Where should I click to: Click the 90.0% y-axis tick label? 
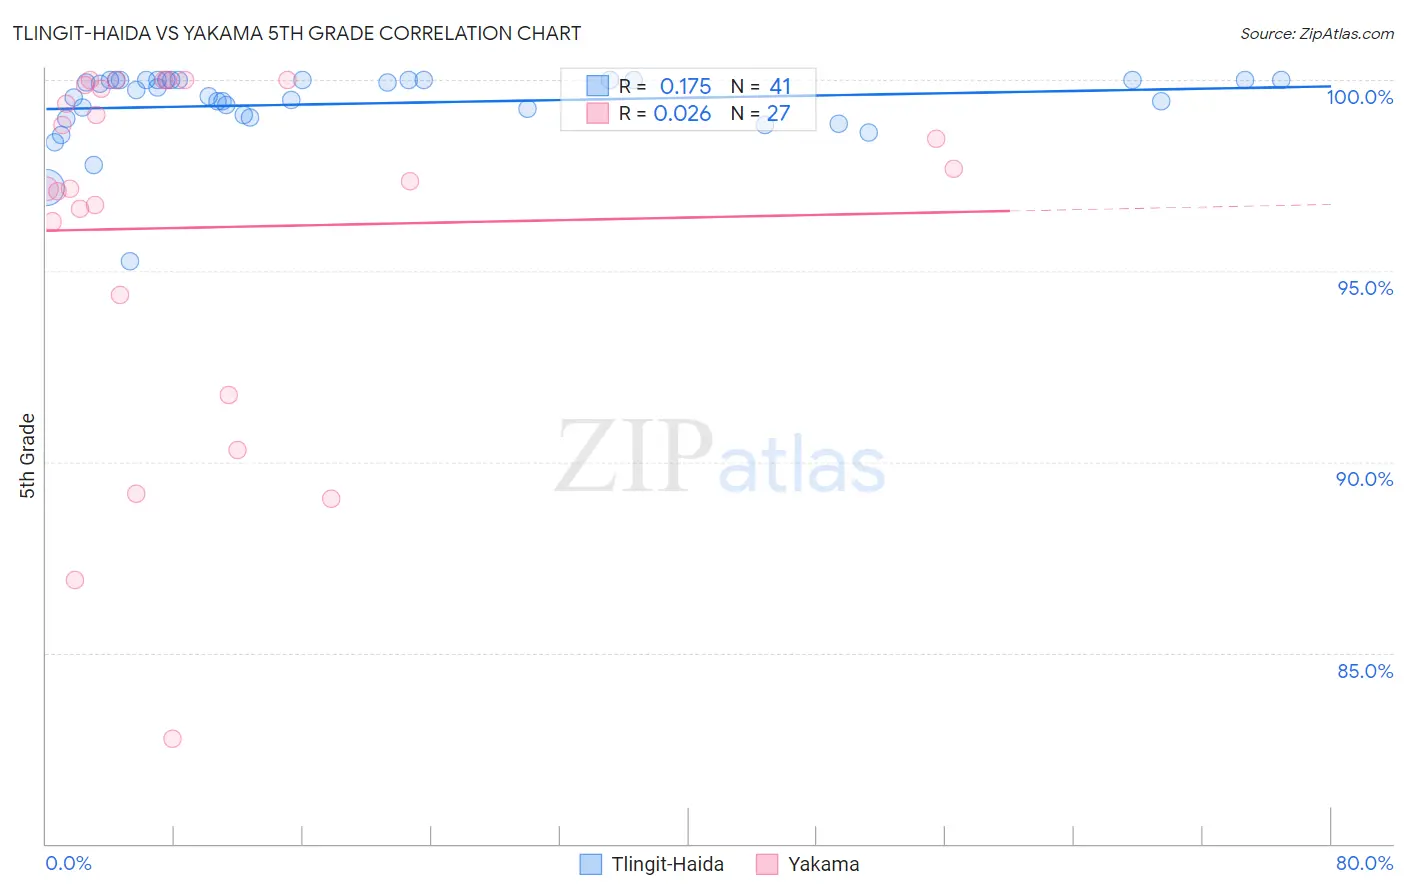[x=1364, y=479]
